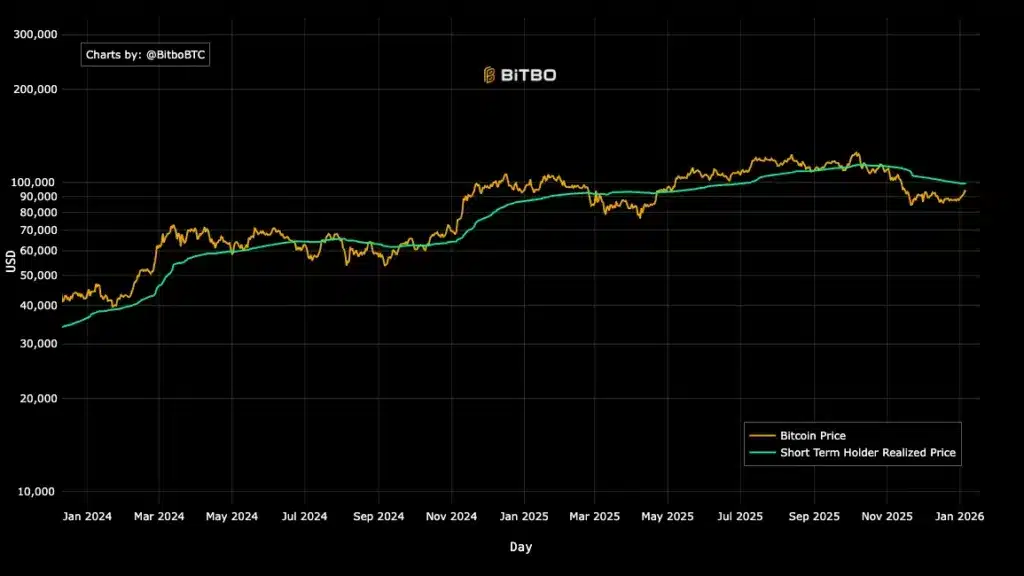Open the legend box in the lower right

(x=852, y=443)
